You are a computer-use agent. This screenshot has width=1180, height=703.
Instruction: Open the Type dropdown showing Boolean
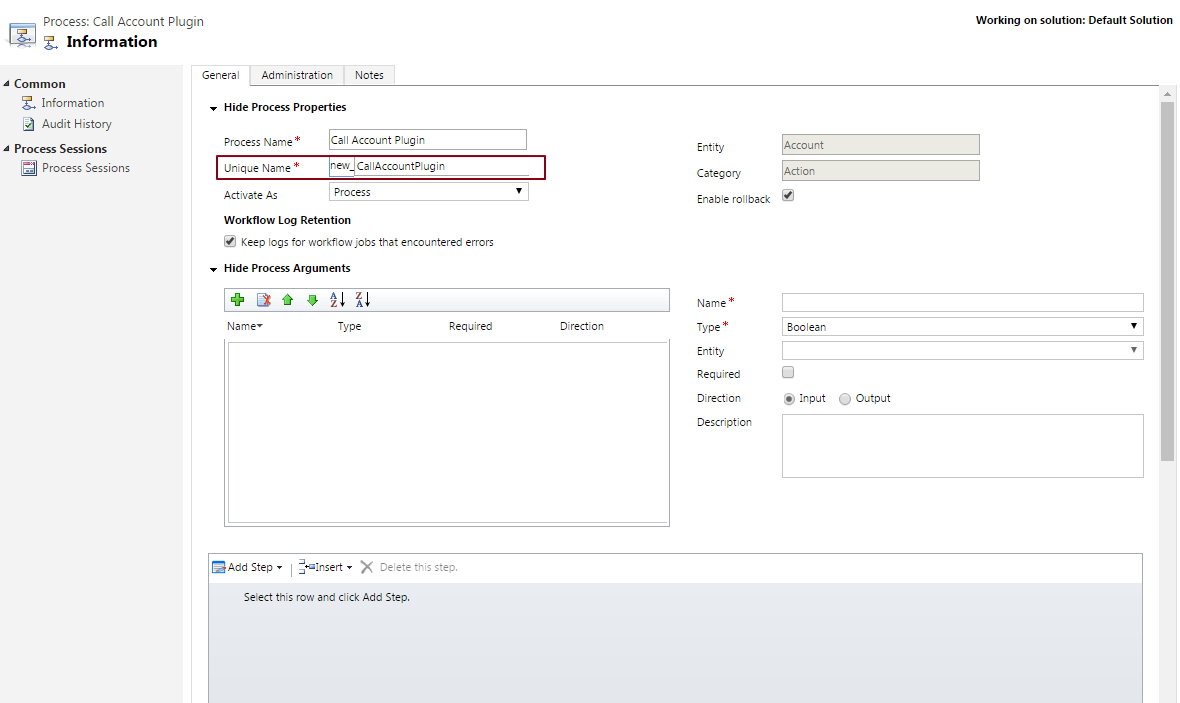1133,325
